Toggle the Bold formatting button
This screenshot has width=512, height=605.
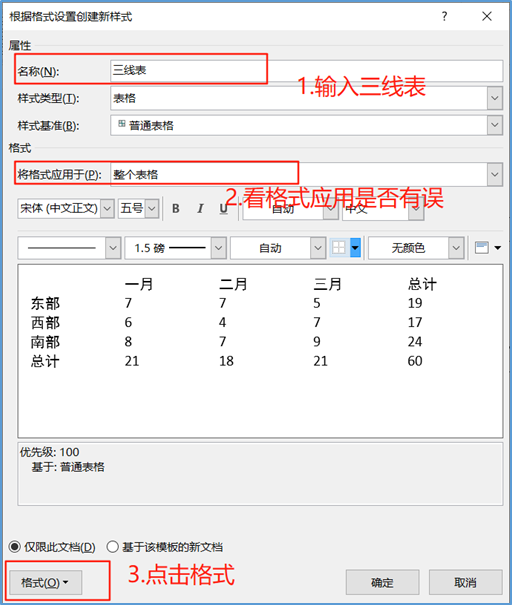tap(176, 208)
